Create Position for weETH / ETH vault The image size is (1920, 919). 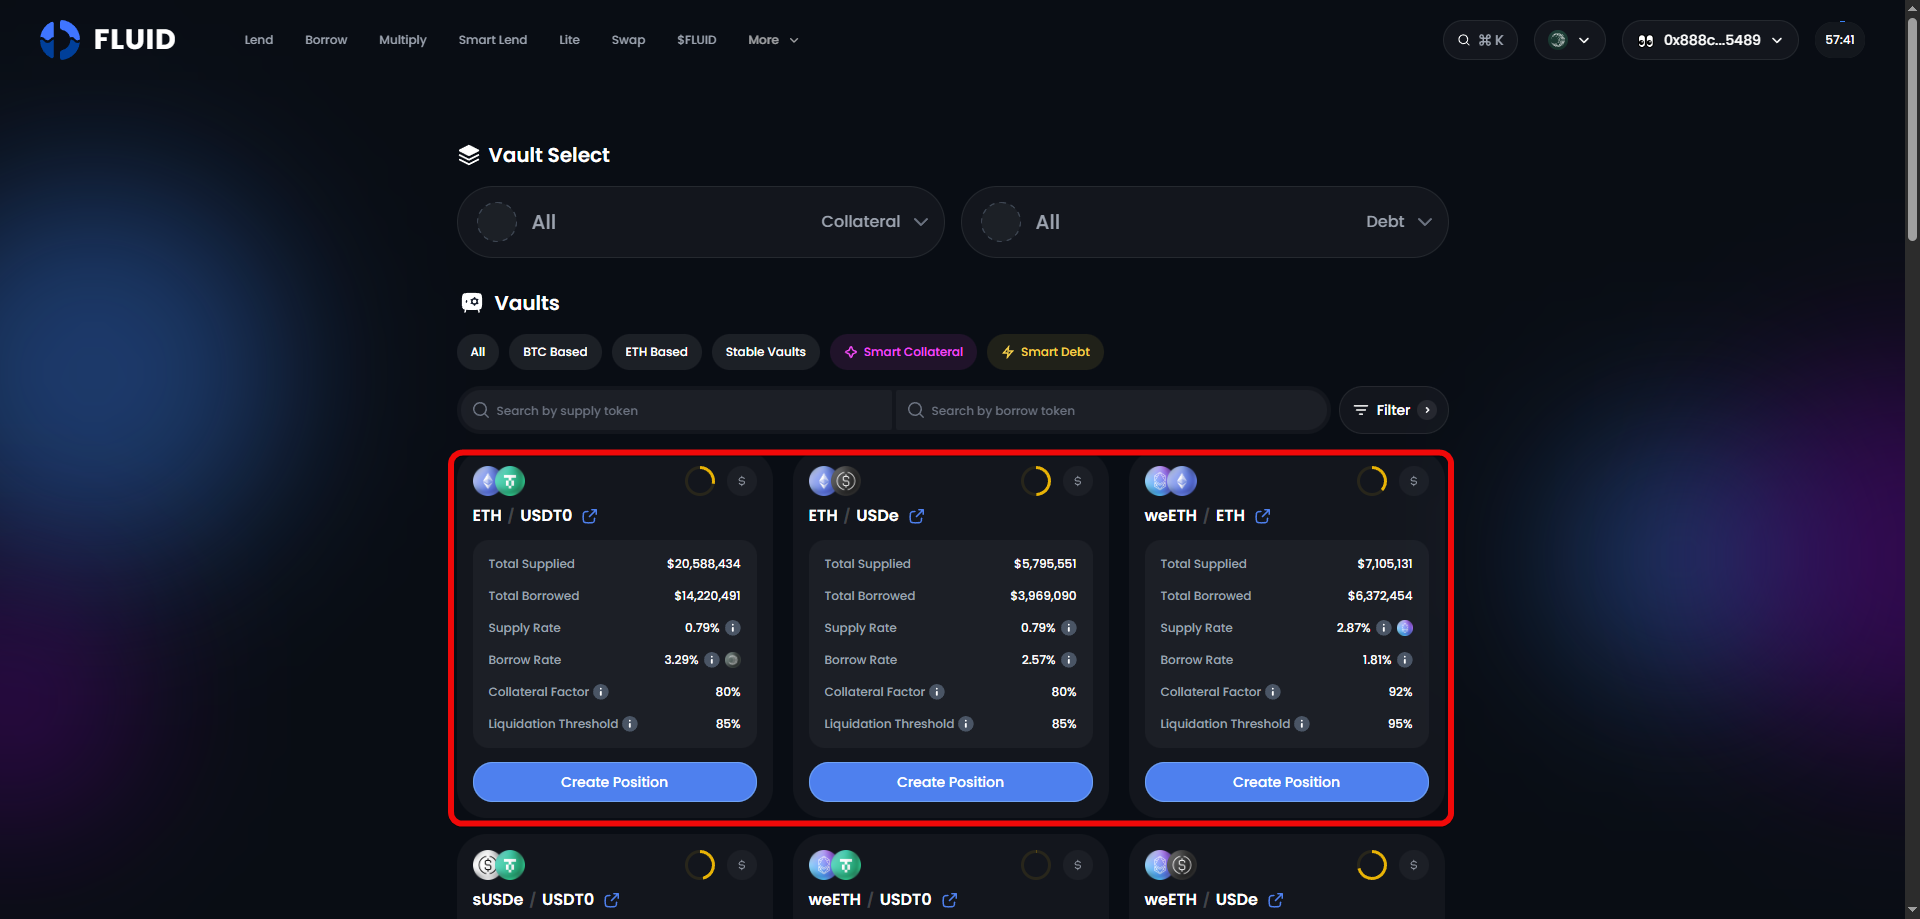tap(1286, 782)
